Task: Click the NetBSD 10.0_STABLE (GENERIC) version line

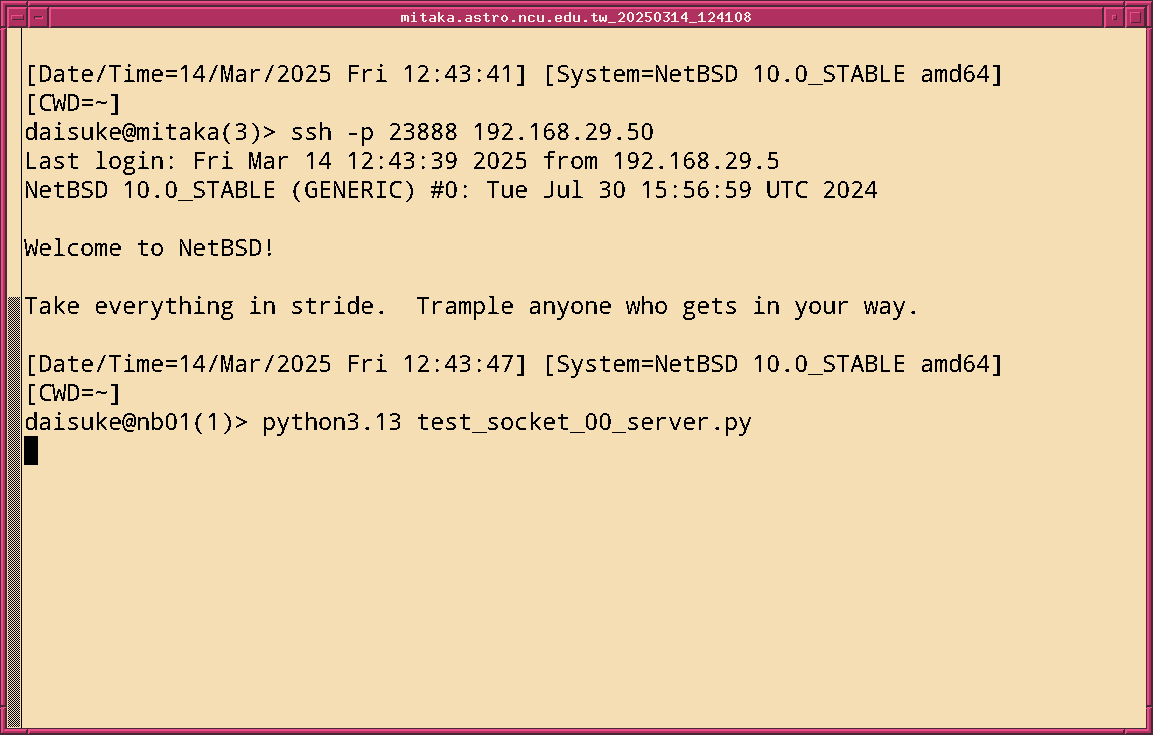Action: (x=450, y=190)
